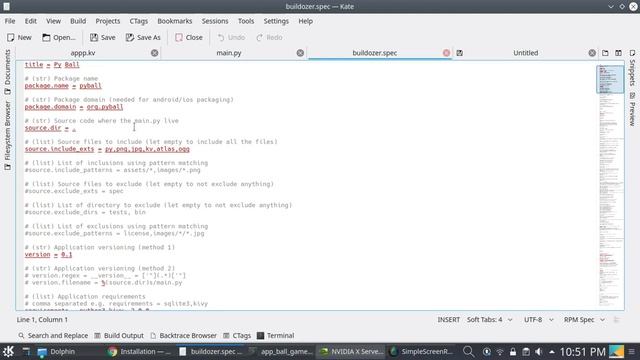
Task: Switch to NVIDIA X Server taskbar entry
Action: coord(351,351)
